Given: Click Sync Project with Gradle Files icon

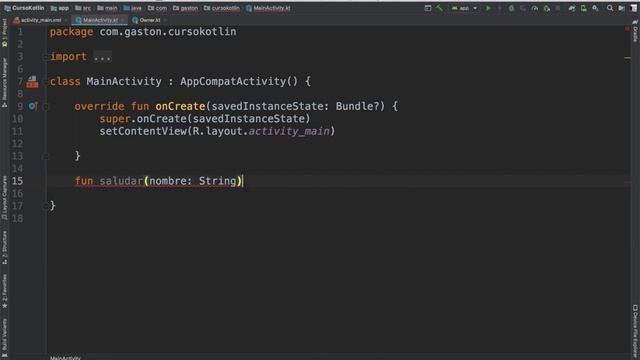Looking at the screenshot, I should (572, 8).
